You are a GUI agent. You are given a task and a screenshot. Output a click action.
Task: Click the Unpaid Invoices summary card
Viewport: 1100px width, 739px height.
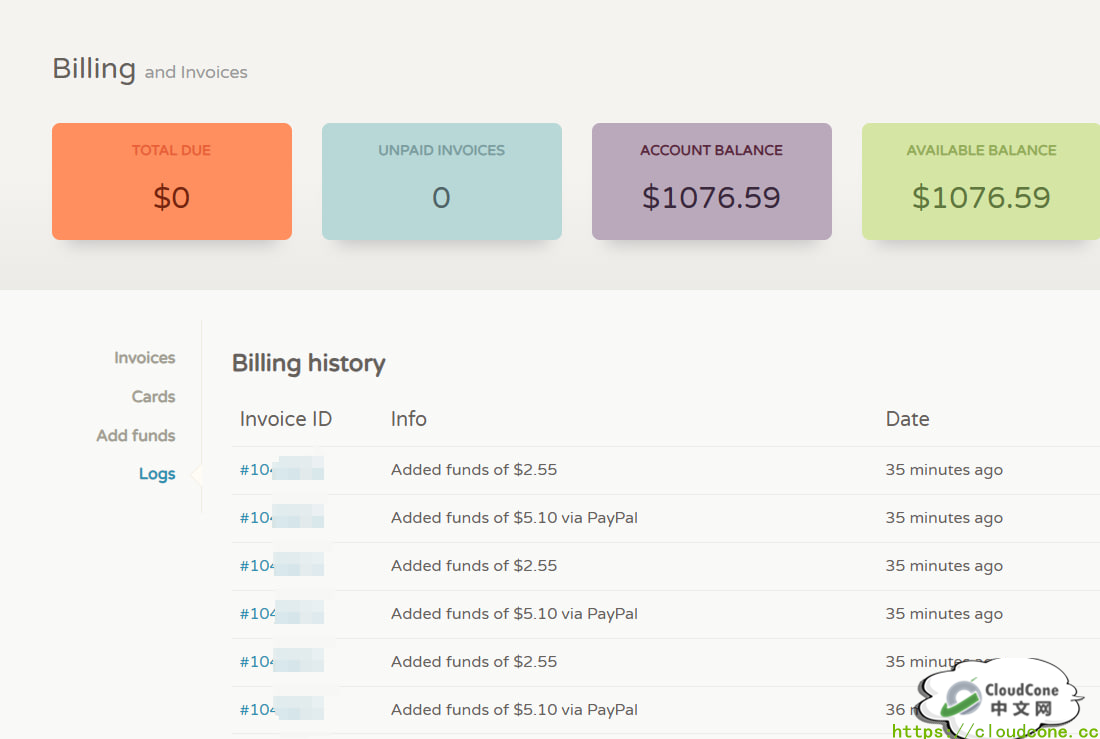441,181
